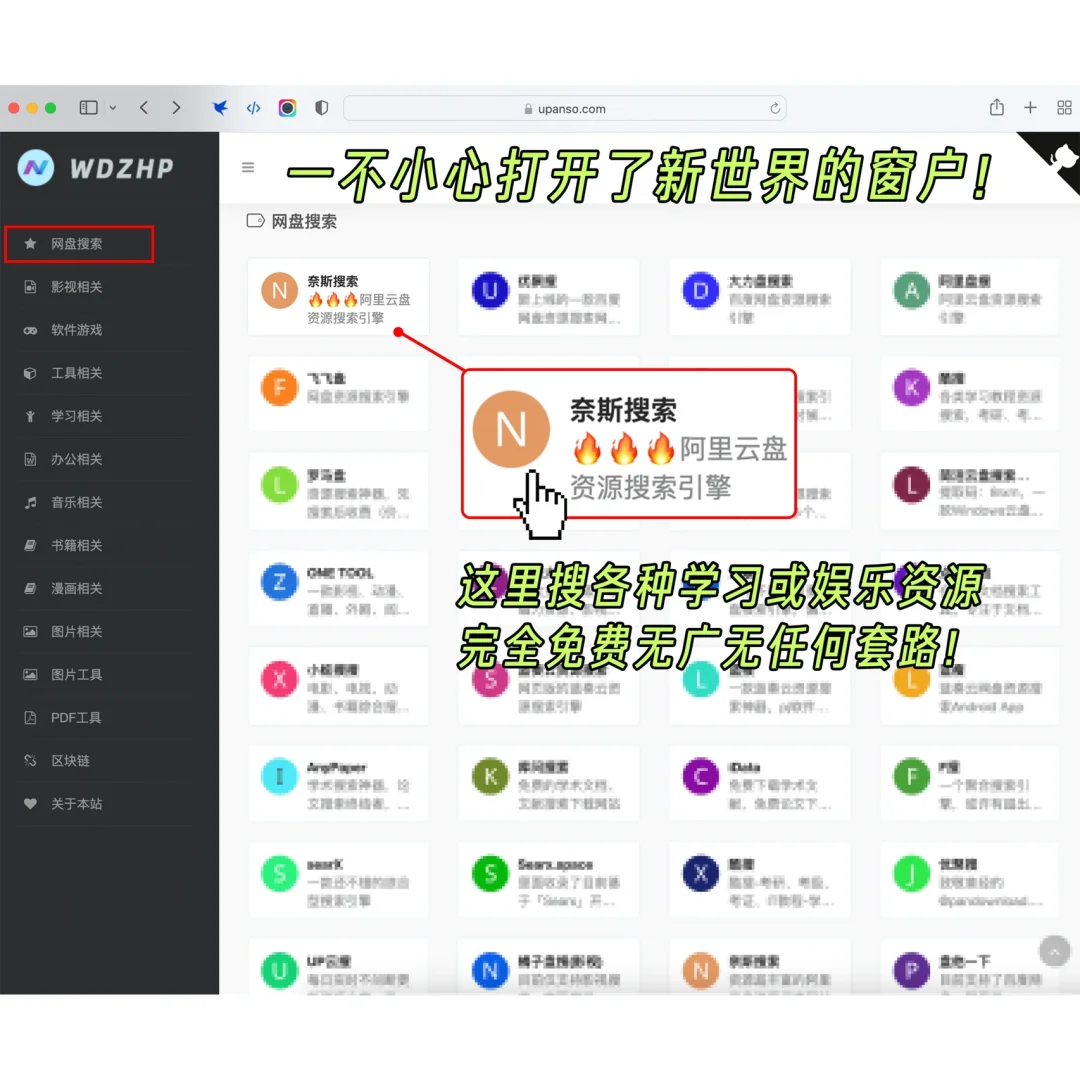Open the Searx.space card
1080x1080 pixels.
click(x=549, y=880)
